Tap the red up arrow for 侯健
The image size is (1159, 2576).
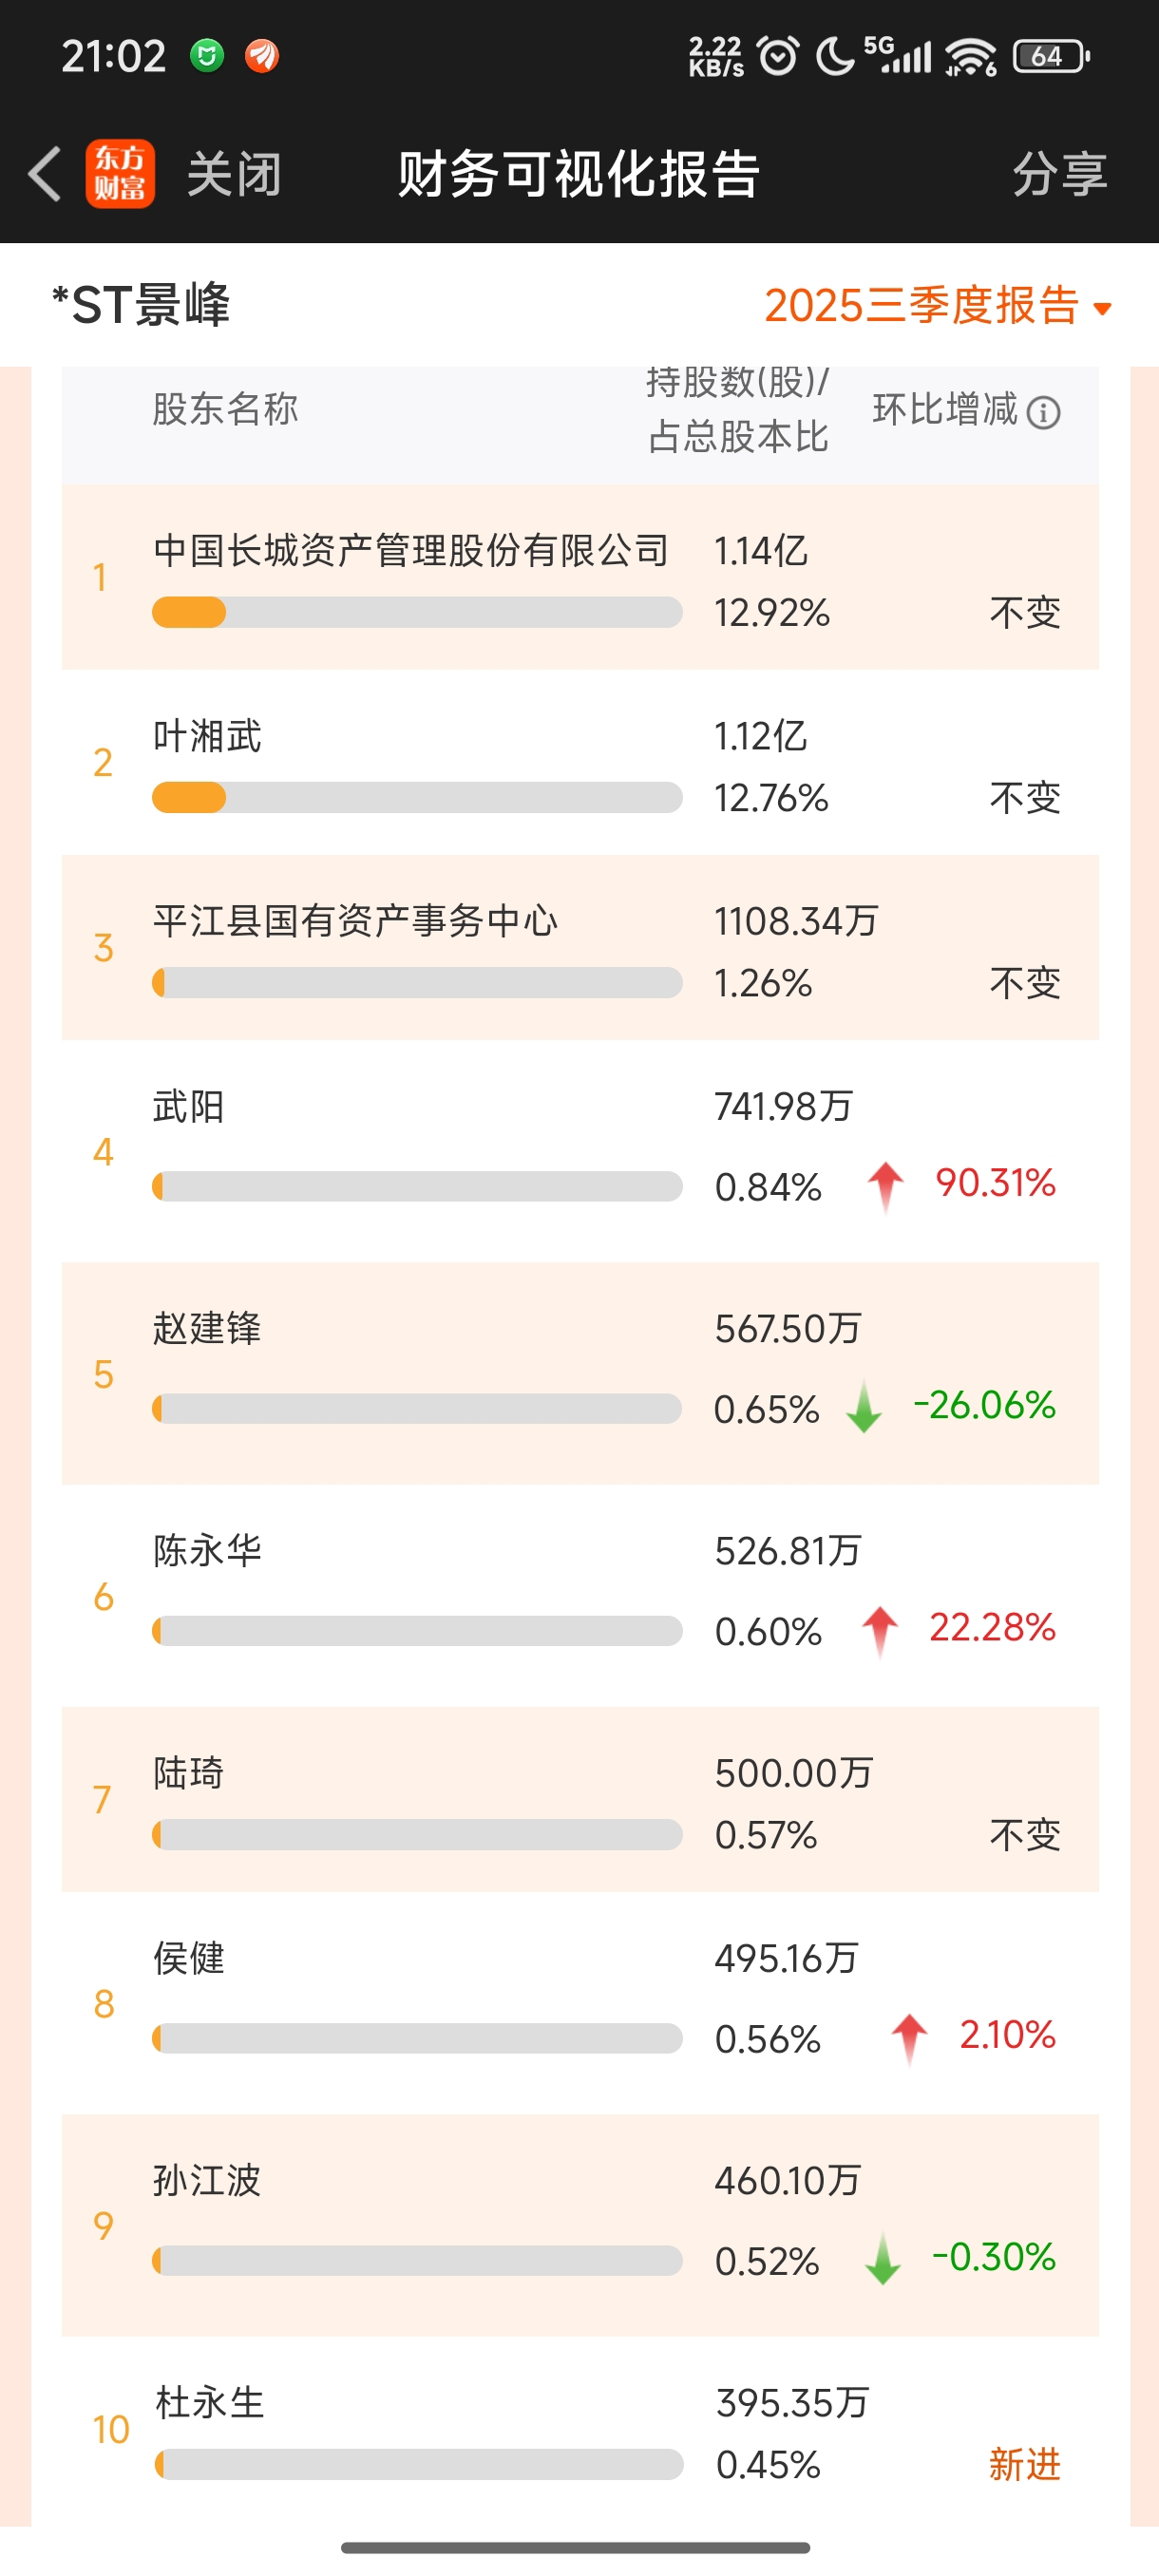tap(909, 2037)
